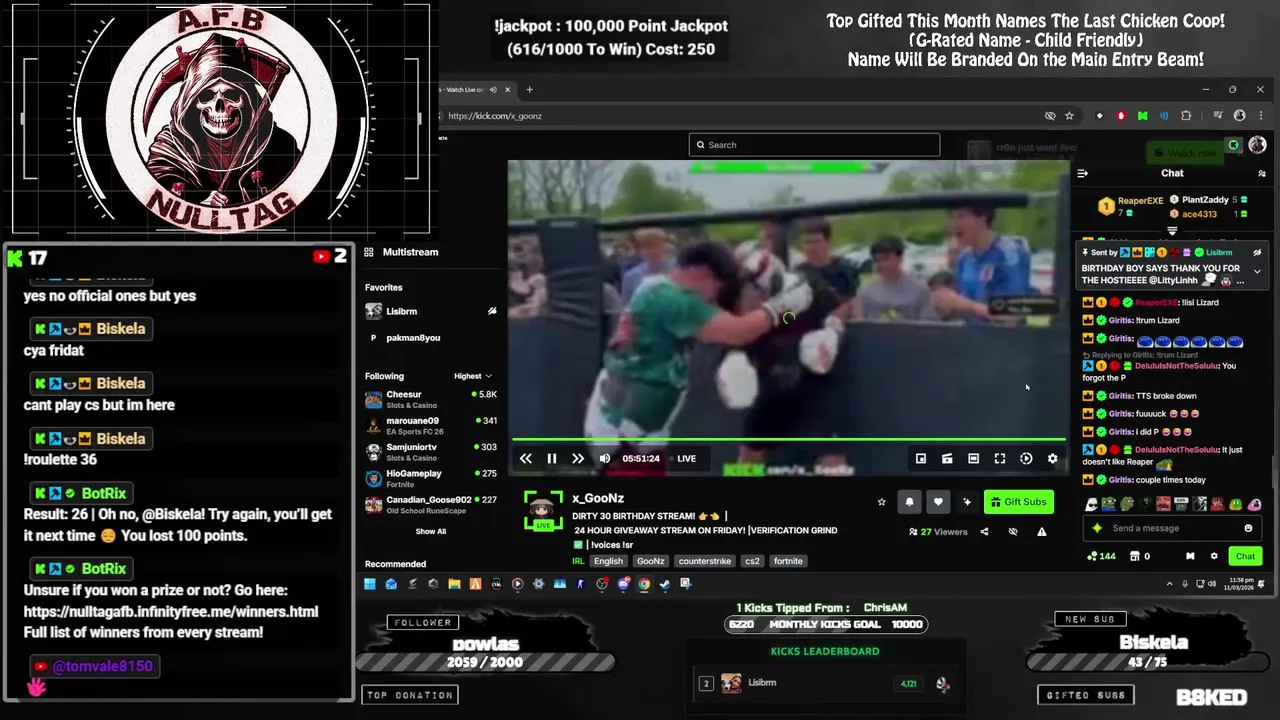Close the Watch Live browser tab
The image size is (1280, 720).
pos(507,90)
